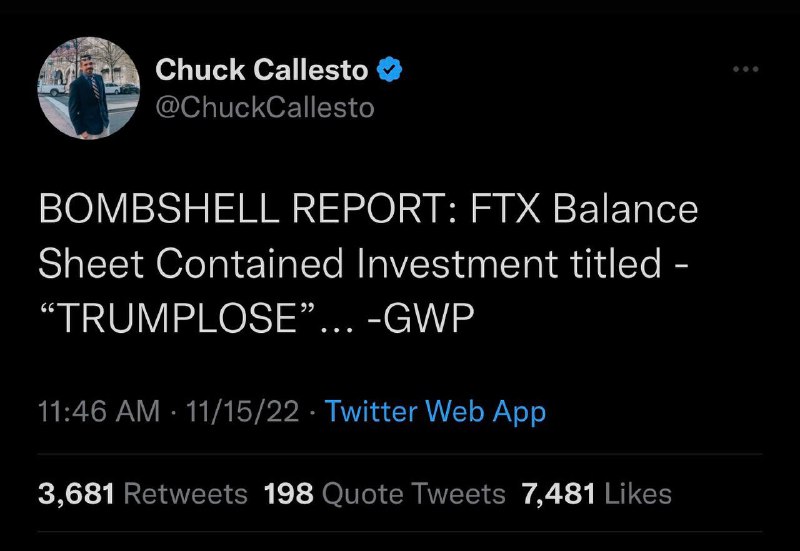Click the blue verified checkmark badge
This screenshot has height=551, width=800.
pyautogui.click(x=389, y=69)
